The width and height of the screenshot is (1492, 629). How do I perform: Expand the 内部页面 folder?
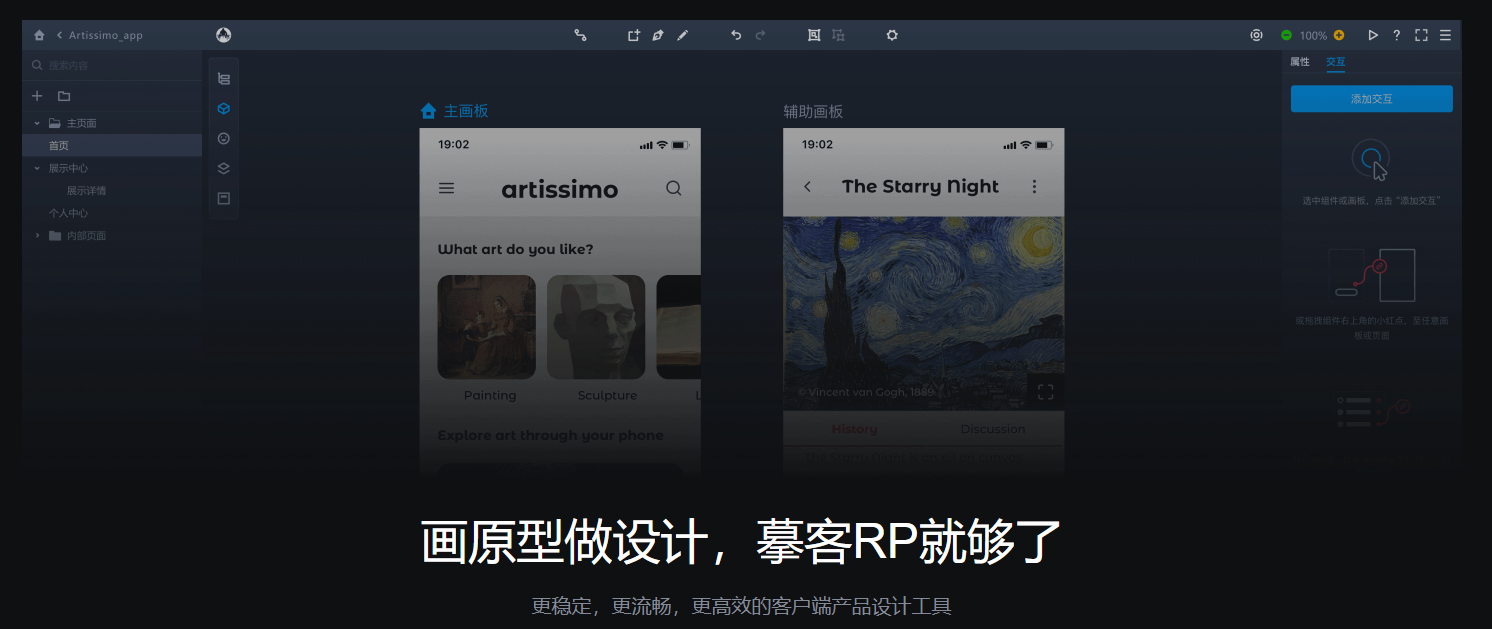coord(37,236)
